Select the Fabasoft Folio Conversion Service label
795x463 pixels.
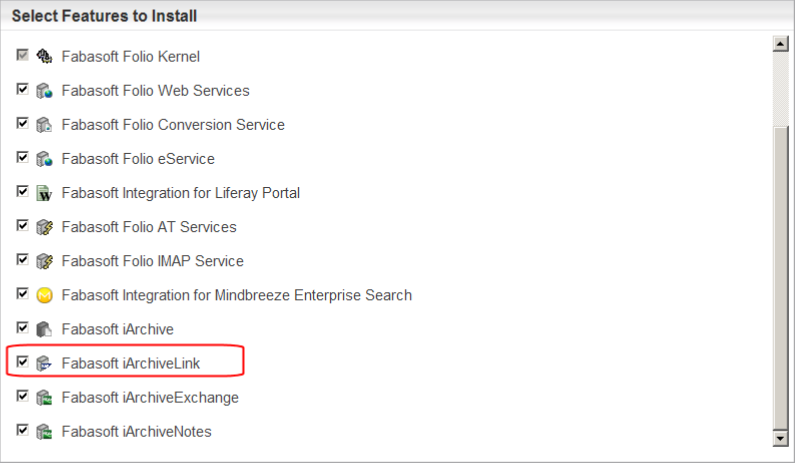pyautogui.click(x=173, y=124)
